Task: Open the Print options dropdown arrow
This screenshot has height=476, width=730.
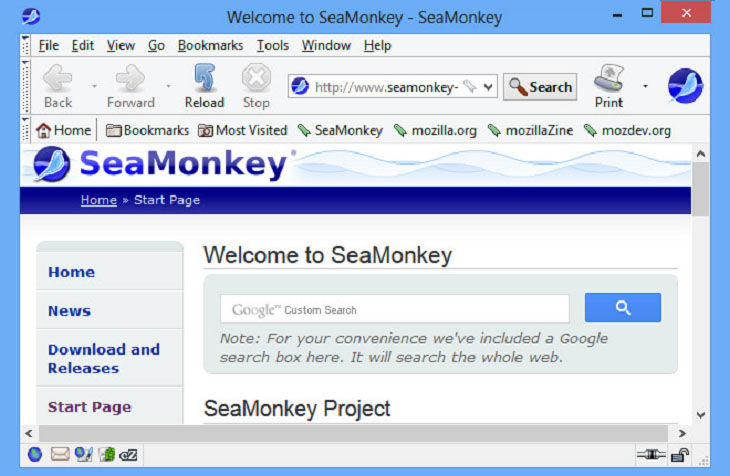Action: click(645, 86)
